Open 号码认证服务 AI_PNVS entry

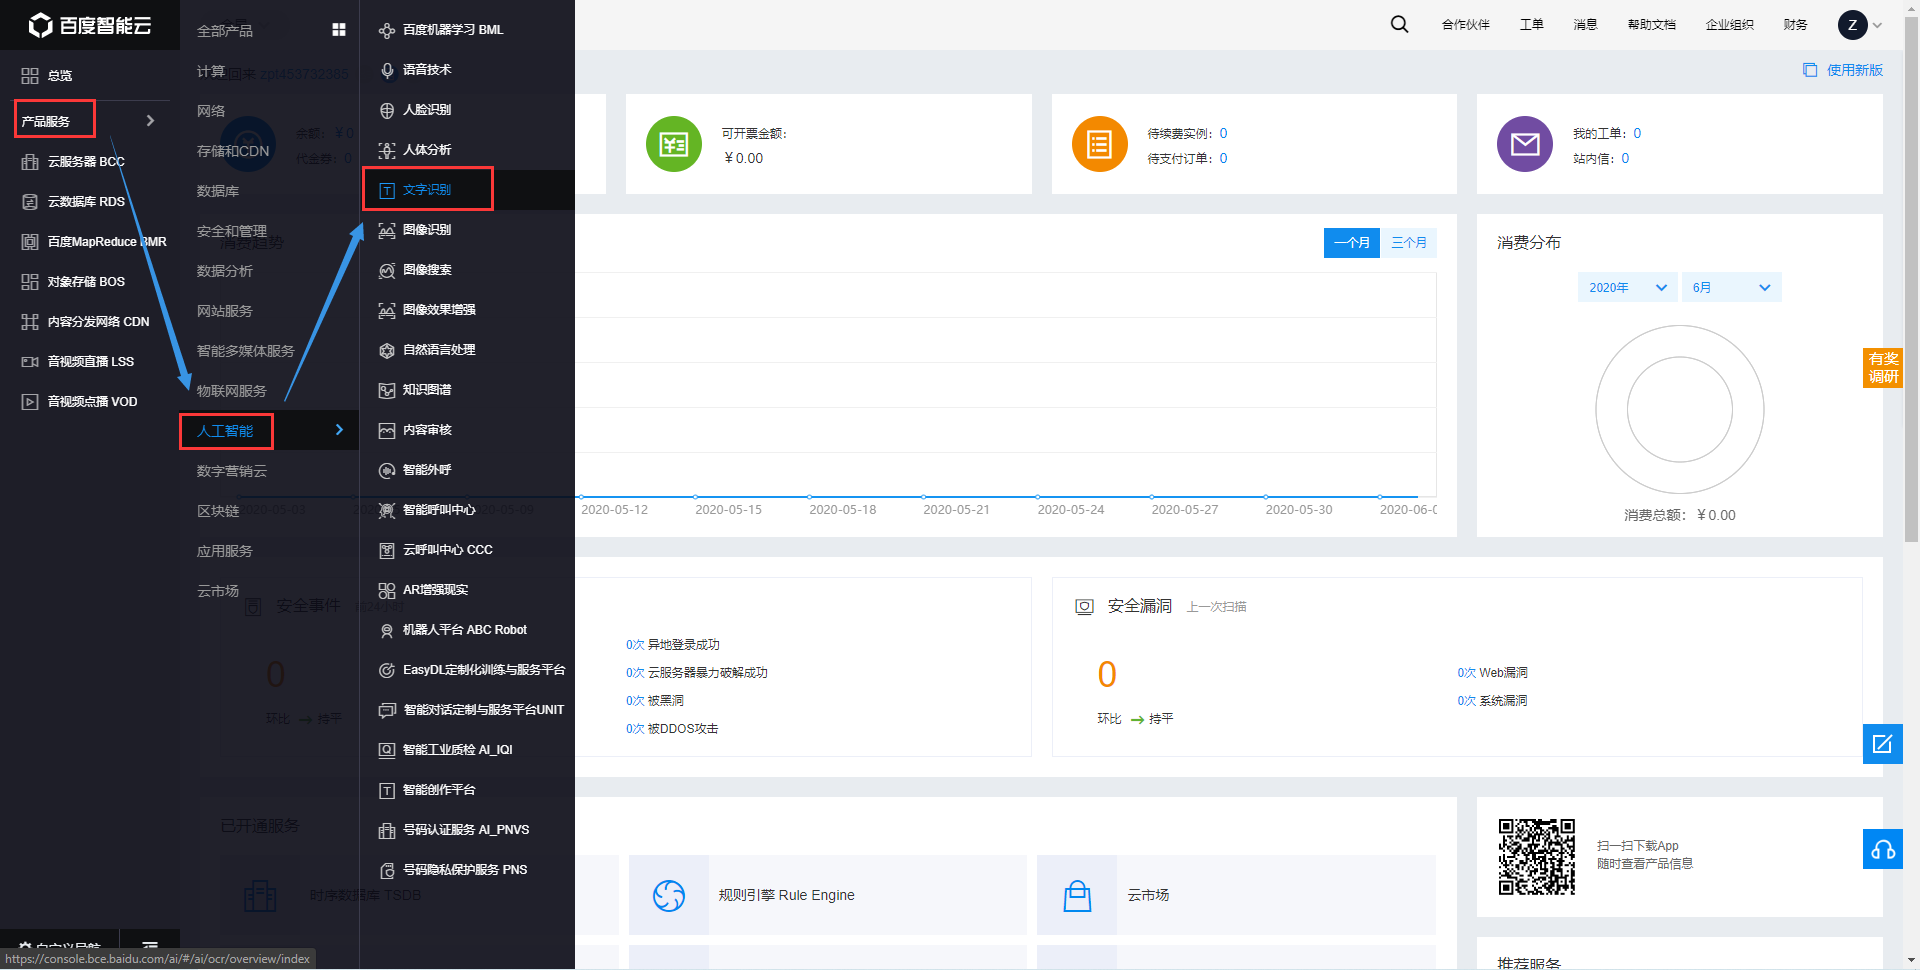[466, 830]
